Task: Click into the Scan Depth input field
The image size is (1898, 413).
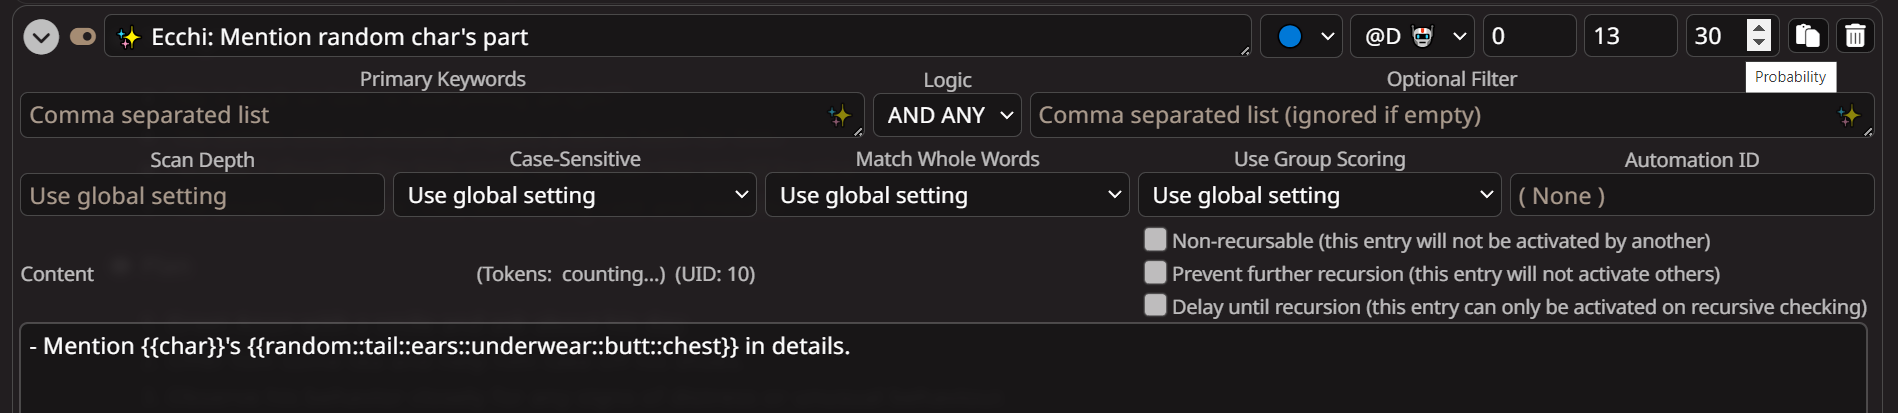Action: [202, 195]
